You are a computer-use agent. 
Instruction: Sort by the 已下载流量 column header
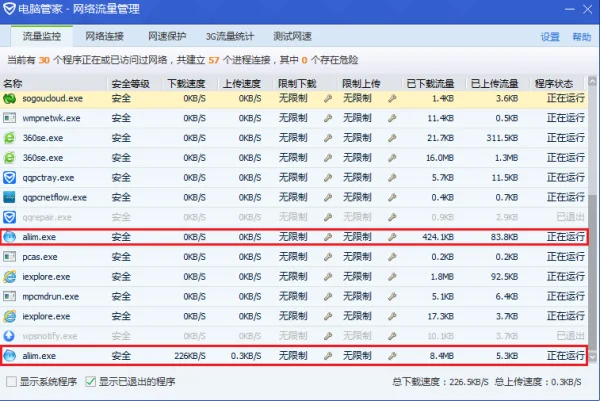click(434, 83)
